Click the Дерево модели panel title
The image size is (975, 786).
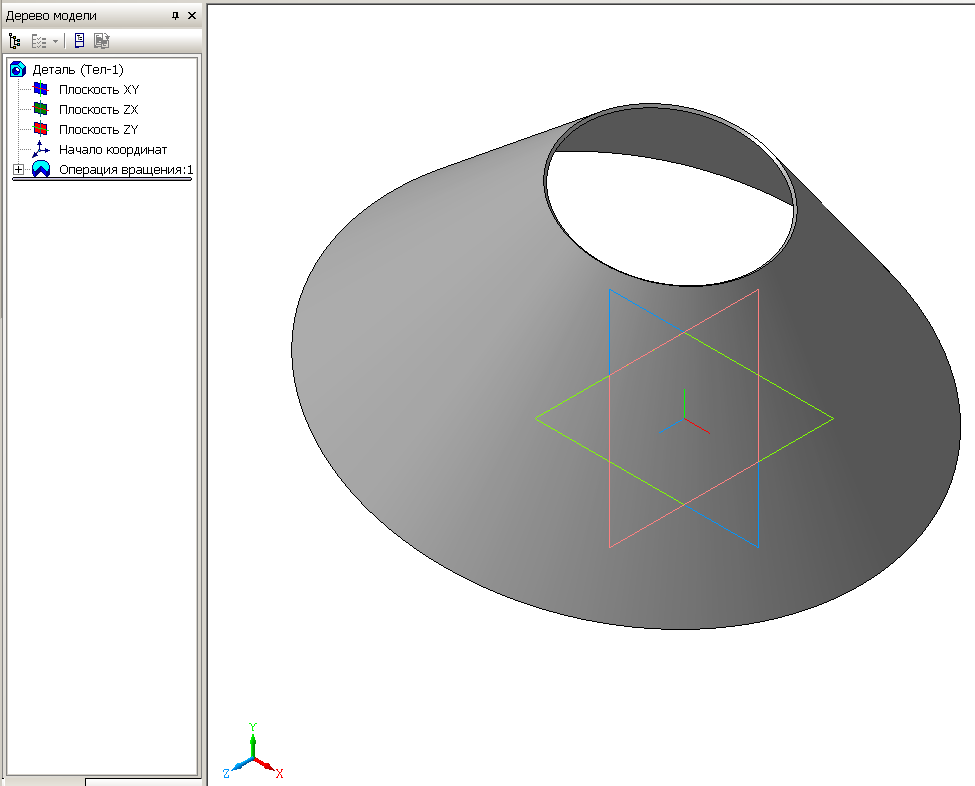point(51,16)
